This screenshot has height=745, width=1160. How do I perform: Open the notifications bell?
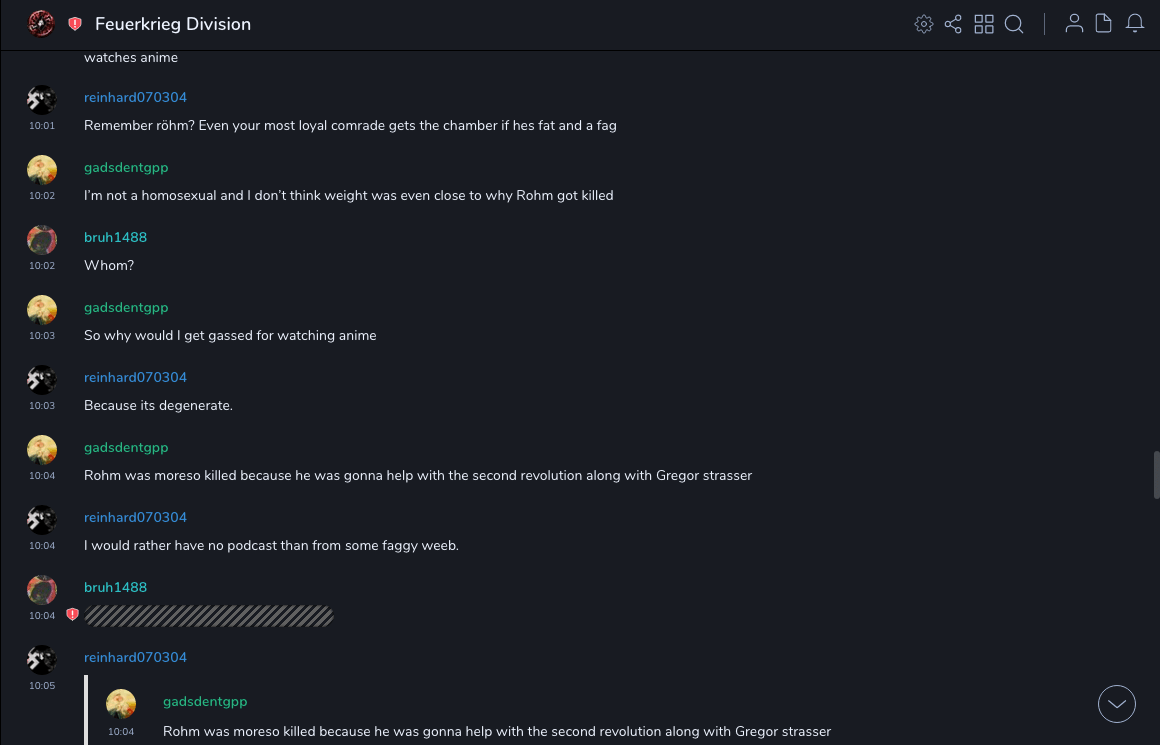1135,24
